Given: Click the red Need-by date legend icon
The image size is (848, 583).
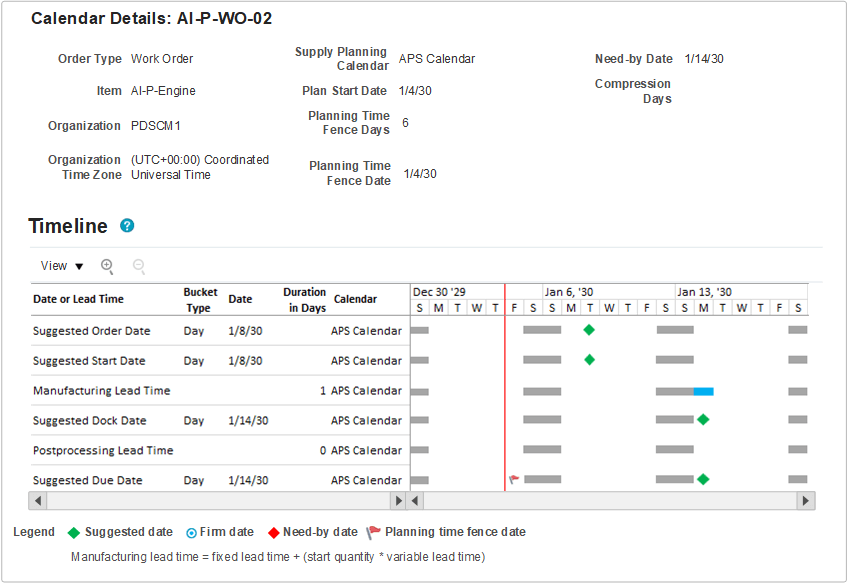Looking at the screenshot, I should click(274, 532).
